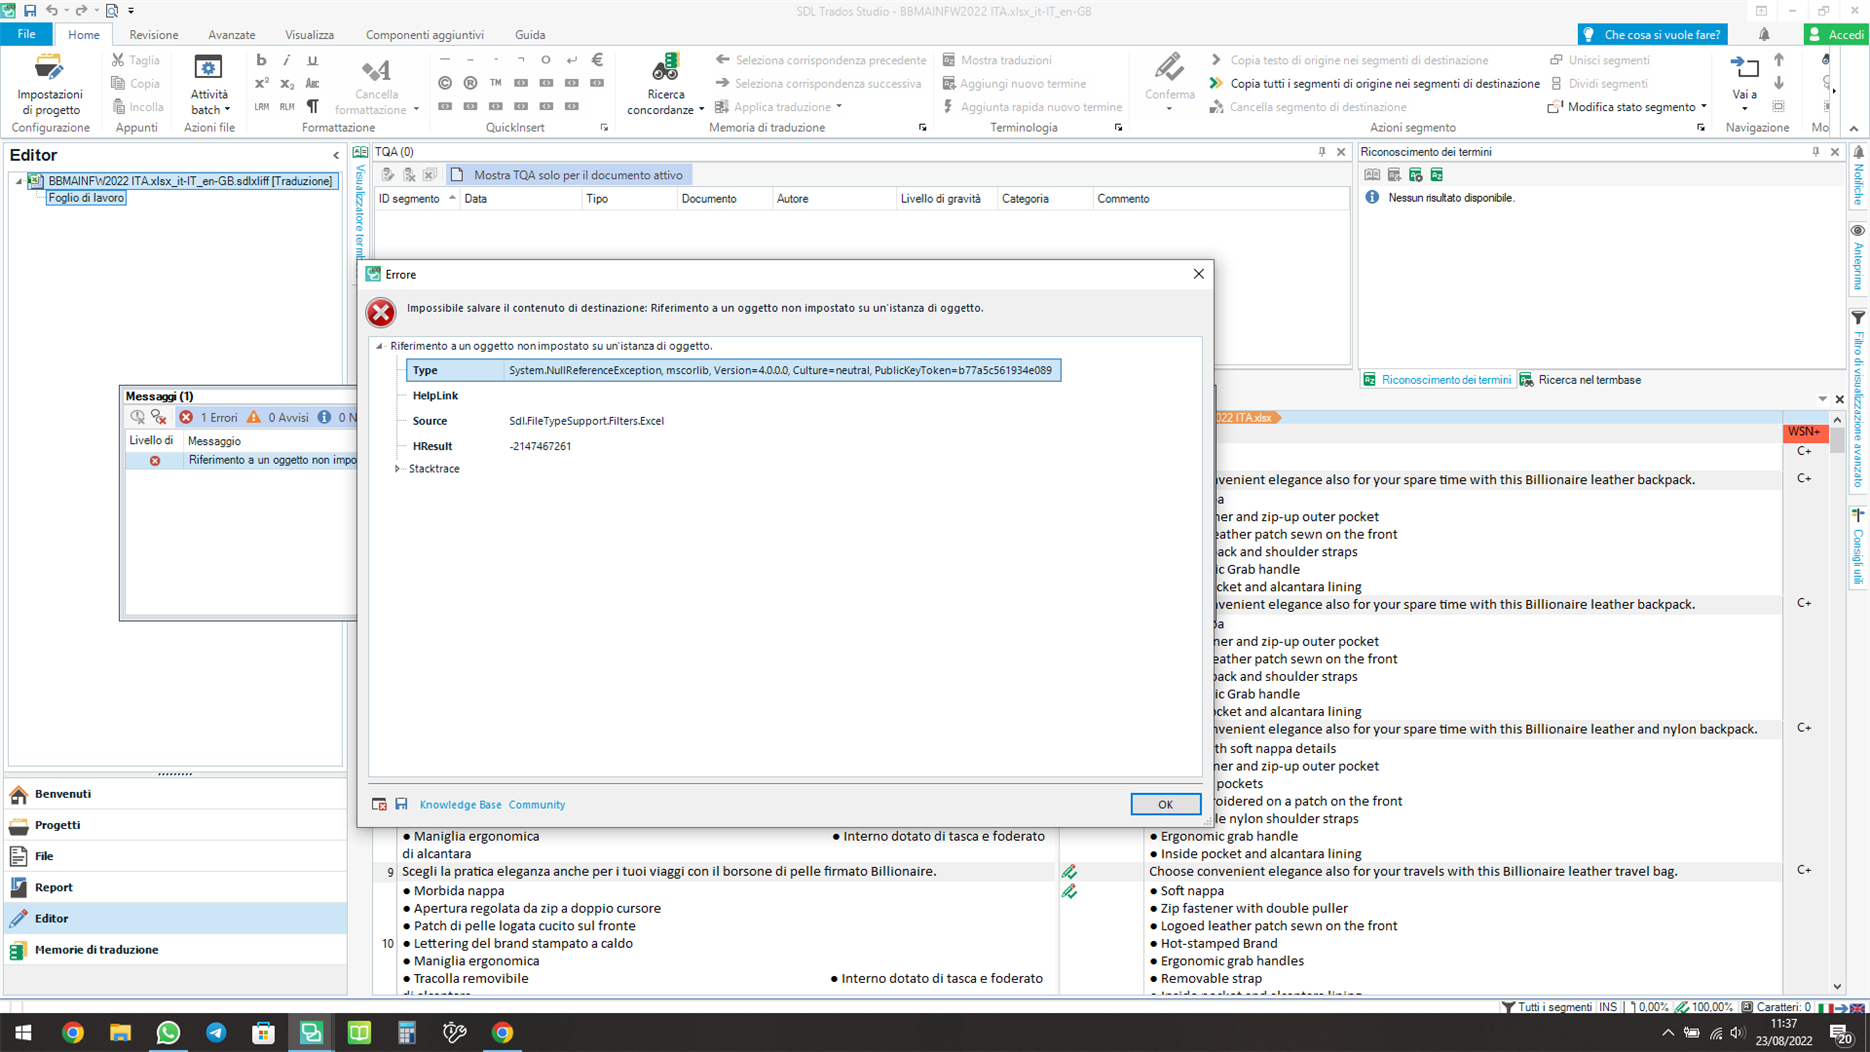This screenshot has height=1052, width=1870.
Task: Insert the copyright symbol from QuickInsert
Action: point(445,83)
